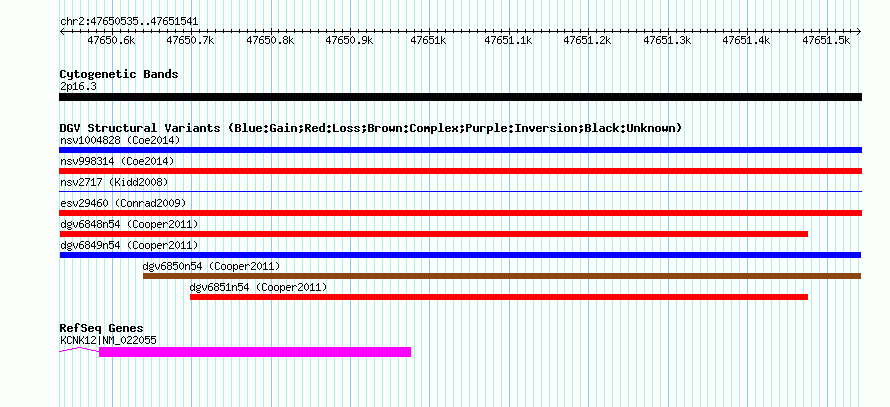Click the brown dgv6850n54 complex variant bar
Viewport: 890px width, 407px height.
coord(502,276)
